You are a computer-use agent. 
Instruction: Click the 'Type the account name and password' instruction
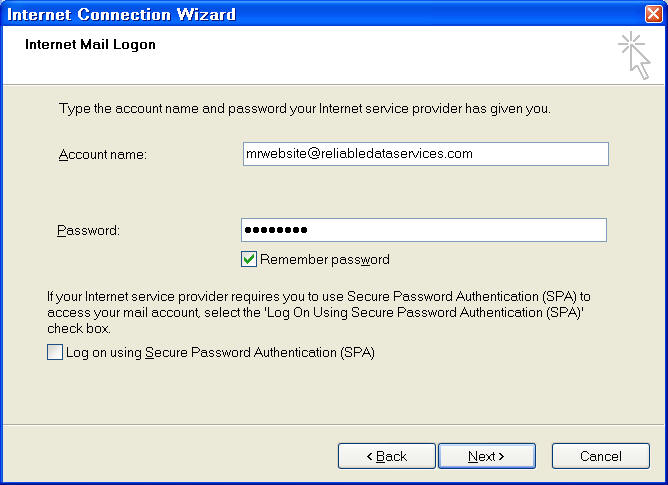coord(305,107)
